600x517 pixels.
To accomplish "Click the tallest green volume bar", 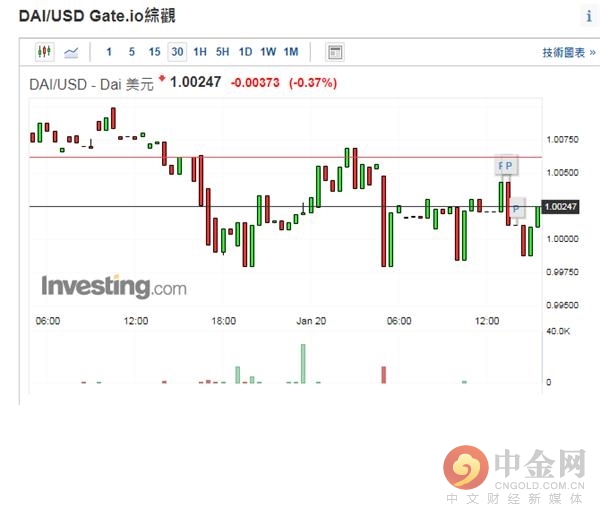I will [303, 364].
